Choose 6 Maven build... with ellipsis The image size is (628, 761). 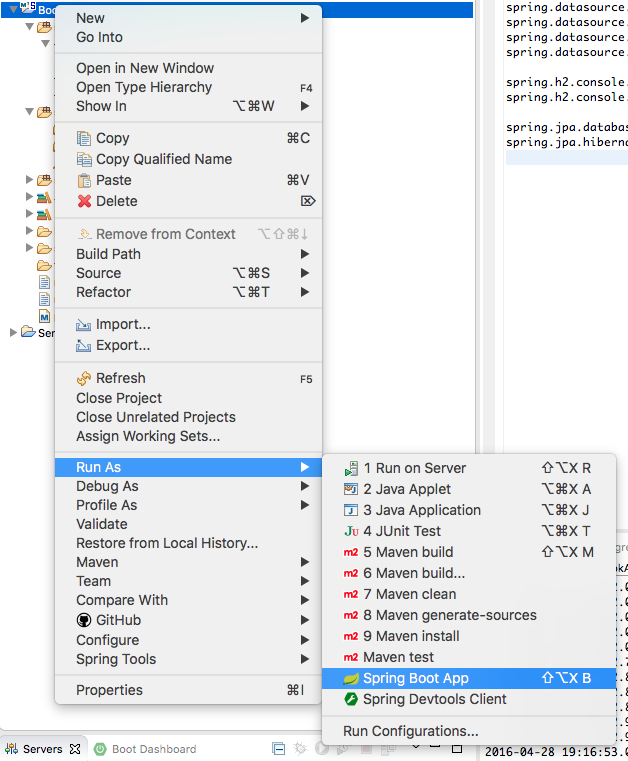(469, 573)
